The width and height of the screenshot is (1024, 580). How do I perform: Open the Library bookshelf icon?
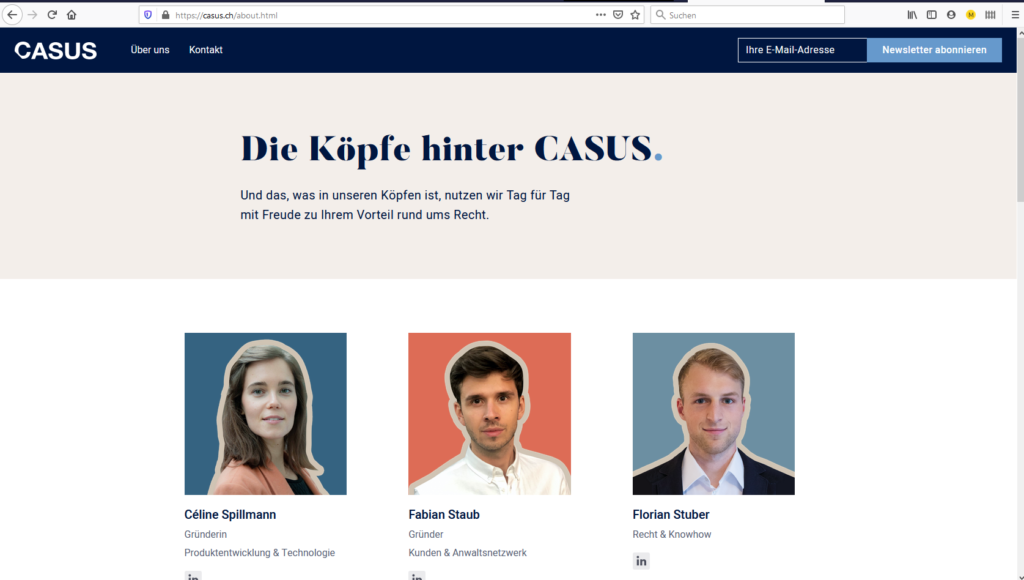tap(912, 14)
